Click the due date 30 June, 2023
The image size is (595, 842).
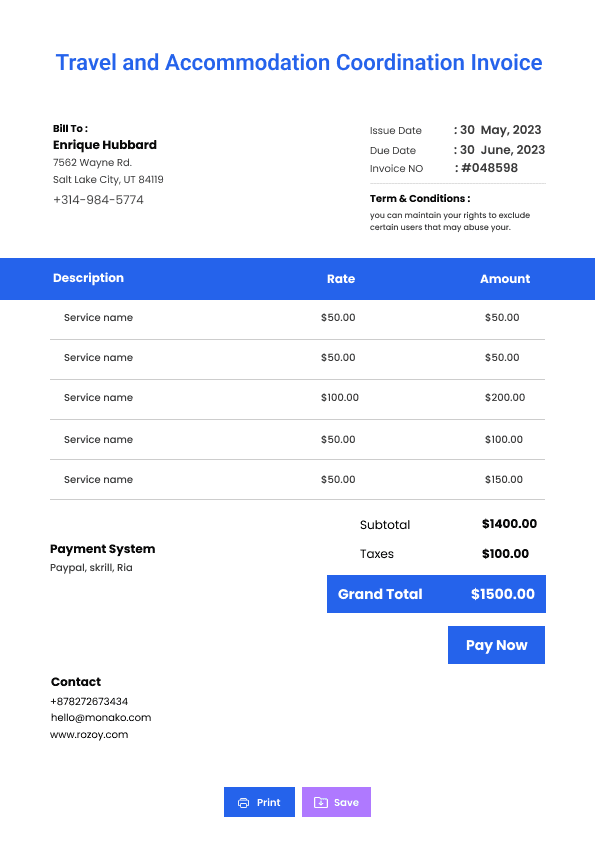click(x=502, y=150)
